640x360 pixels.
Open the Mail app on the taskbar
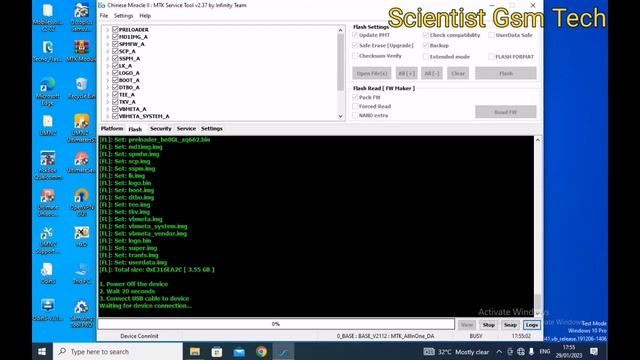[239, 351]
